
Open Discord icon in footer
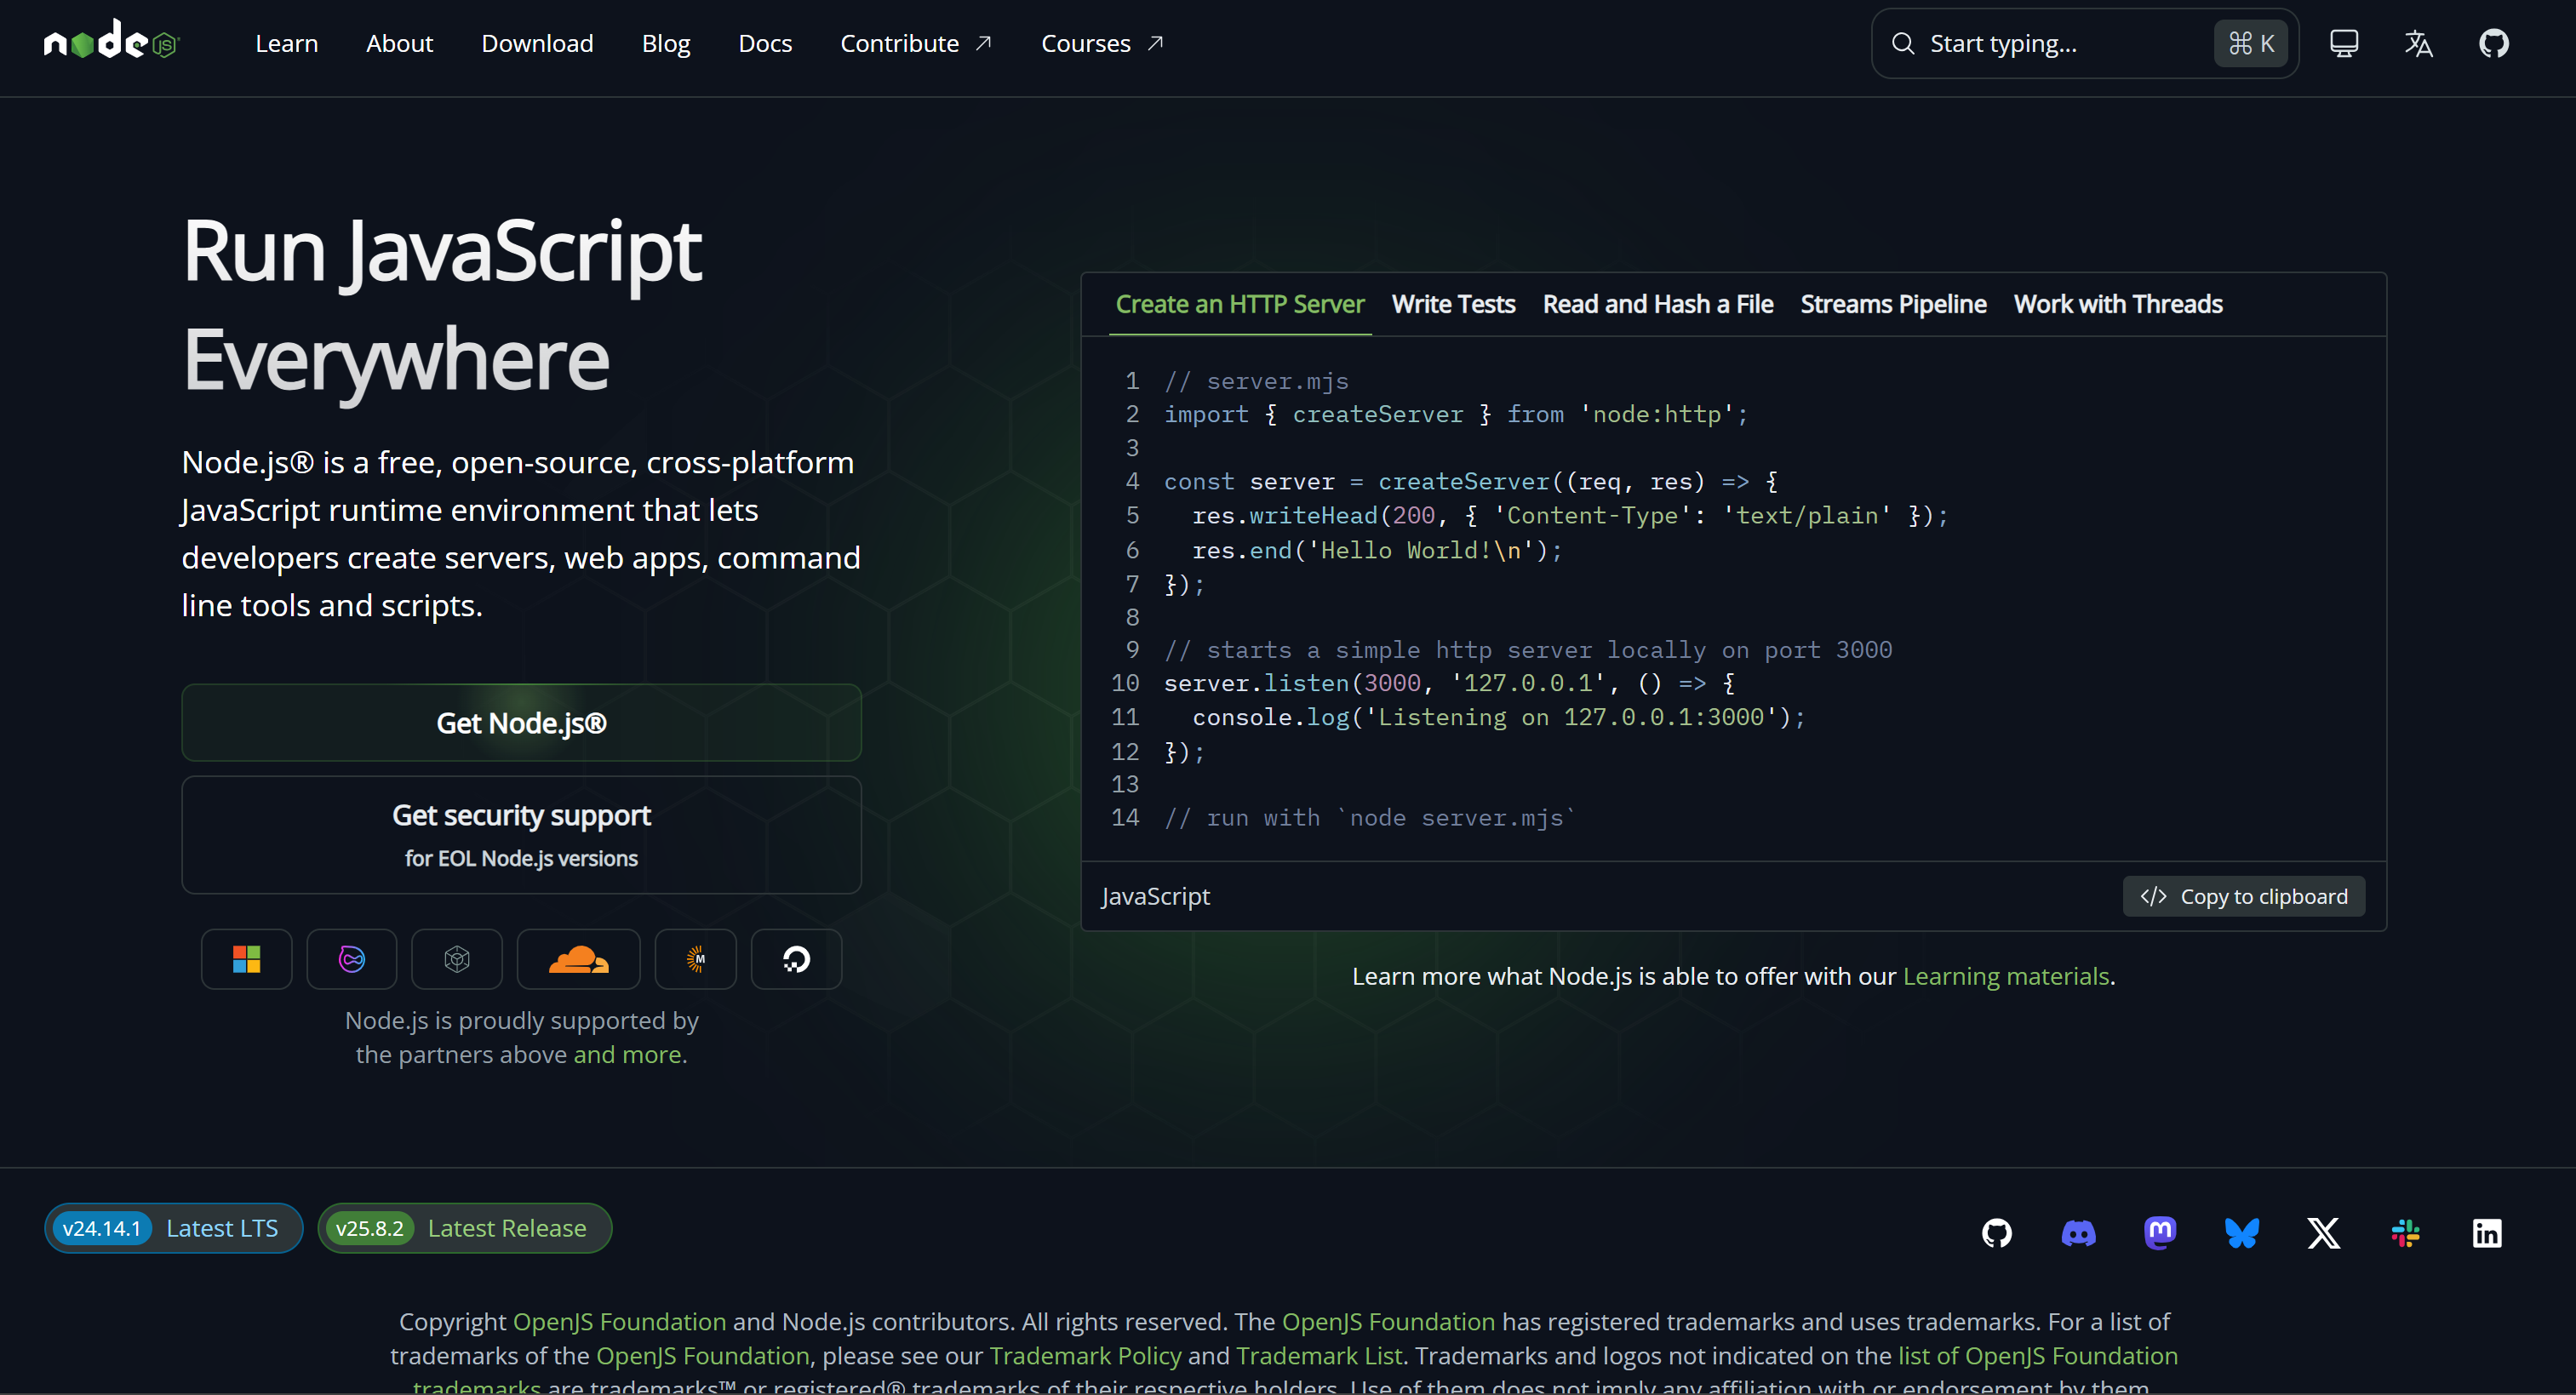point(2078,1233)
